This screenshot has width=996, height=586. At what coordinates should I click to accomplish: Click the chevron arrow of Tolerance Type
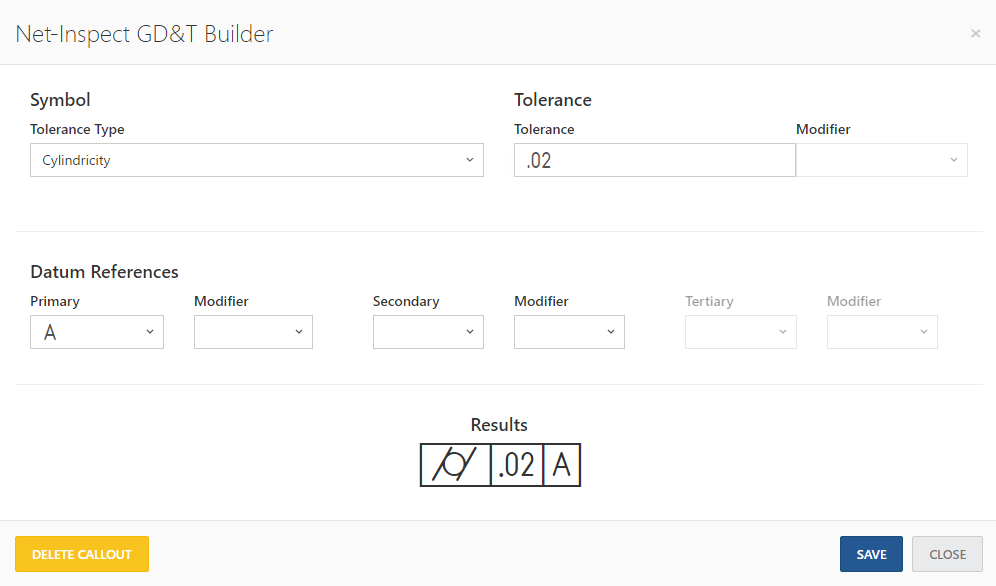(x=469, y=160)
